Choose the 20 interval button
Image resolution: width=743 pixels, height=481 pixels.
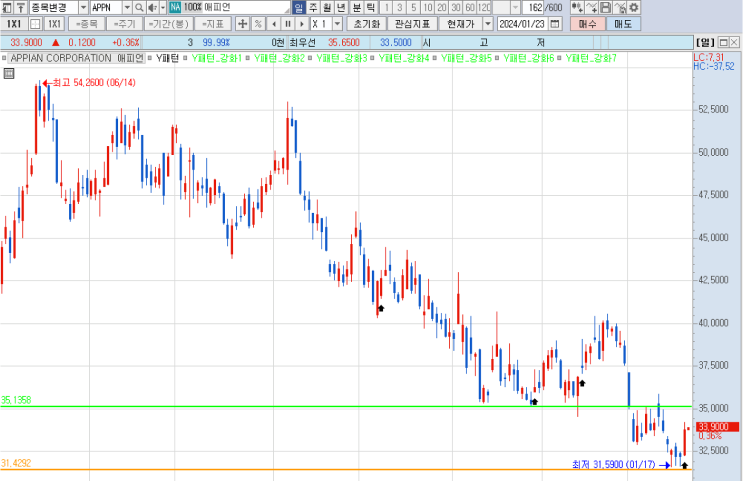click(442, 7)
